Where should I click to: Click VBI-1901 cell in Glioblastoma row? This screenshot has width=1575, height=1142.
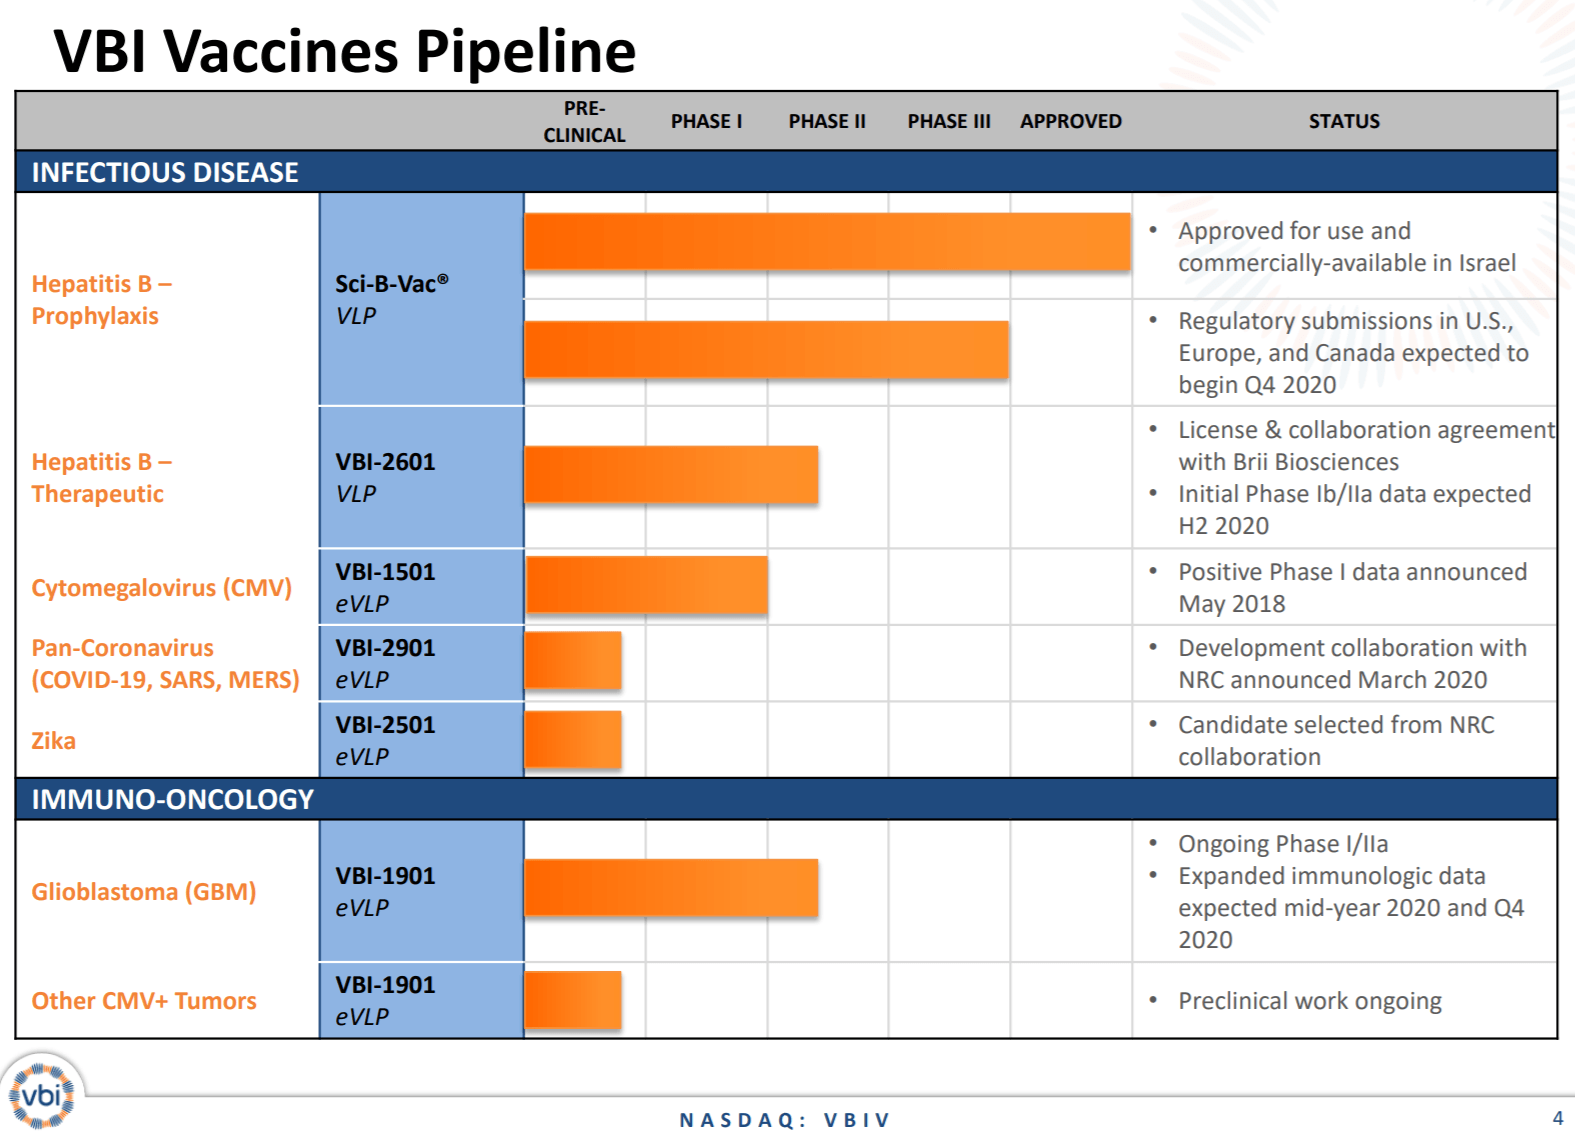pos(421,891)
